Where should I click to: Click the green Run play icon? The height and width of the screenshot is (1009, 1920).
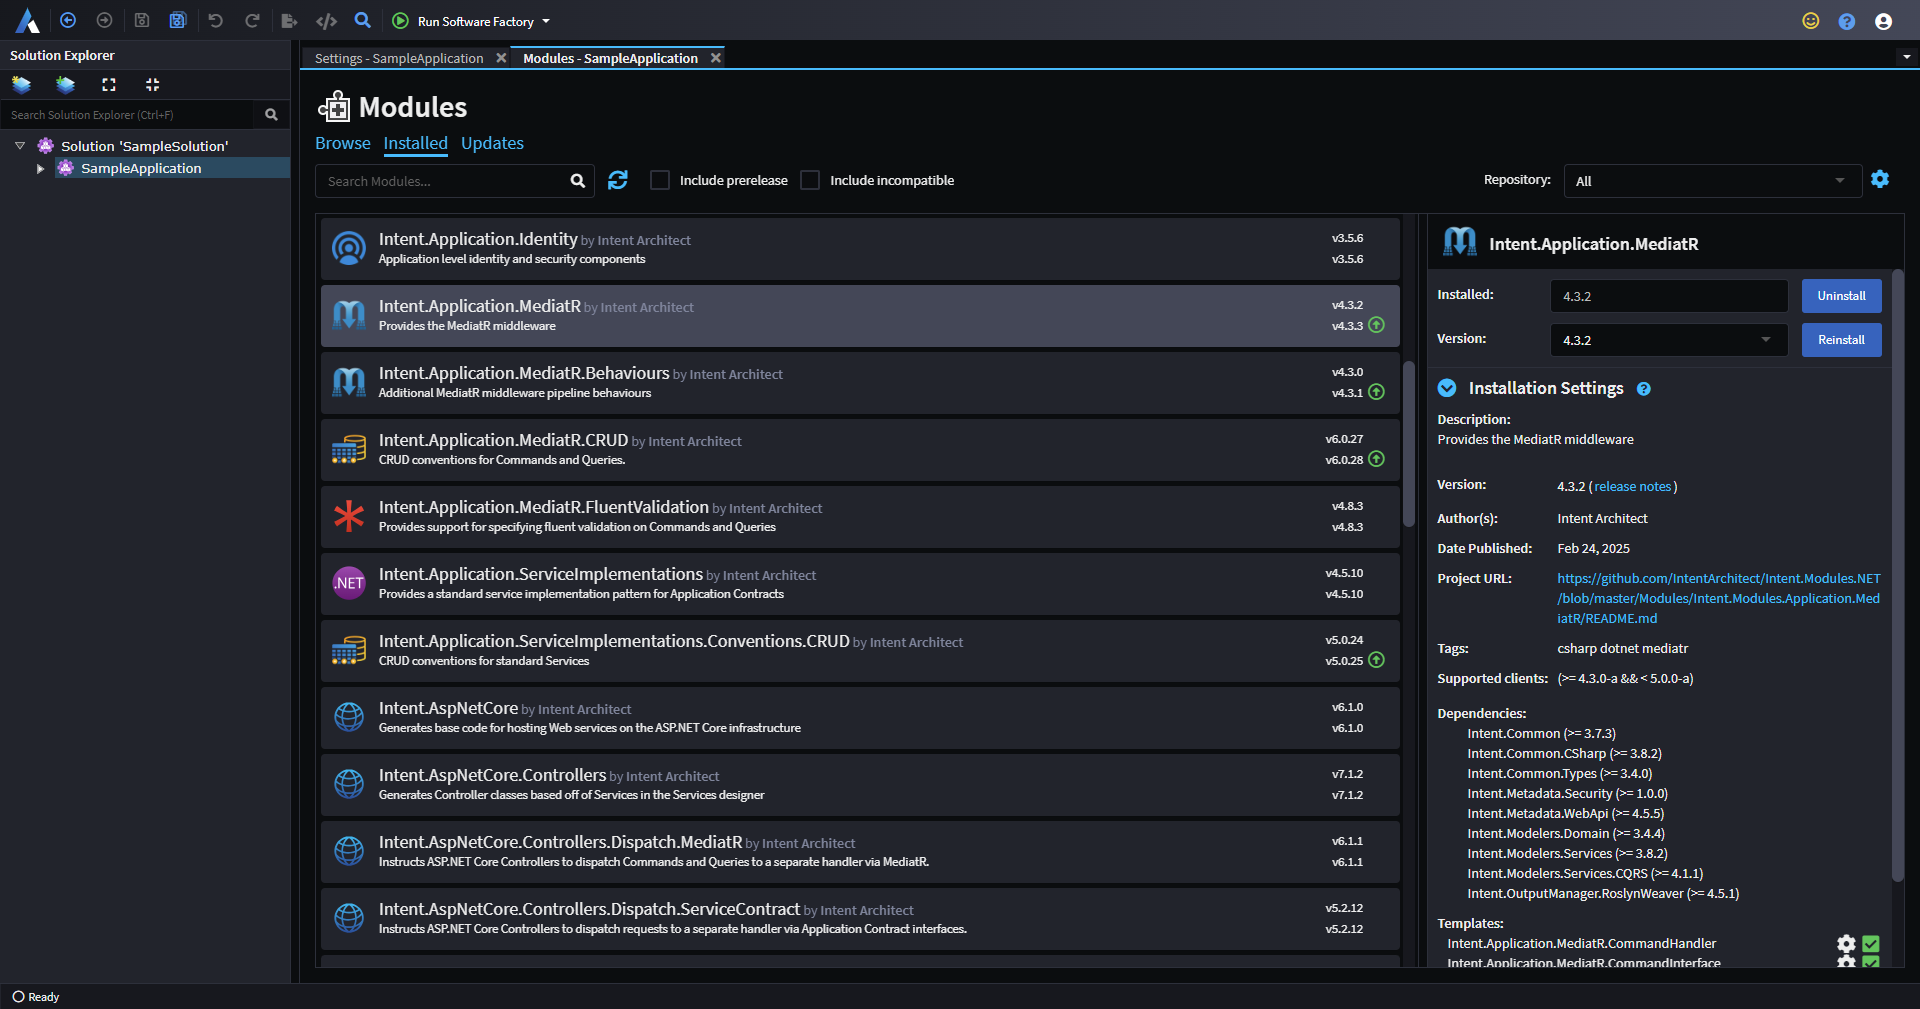click(400, 20)
